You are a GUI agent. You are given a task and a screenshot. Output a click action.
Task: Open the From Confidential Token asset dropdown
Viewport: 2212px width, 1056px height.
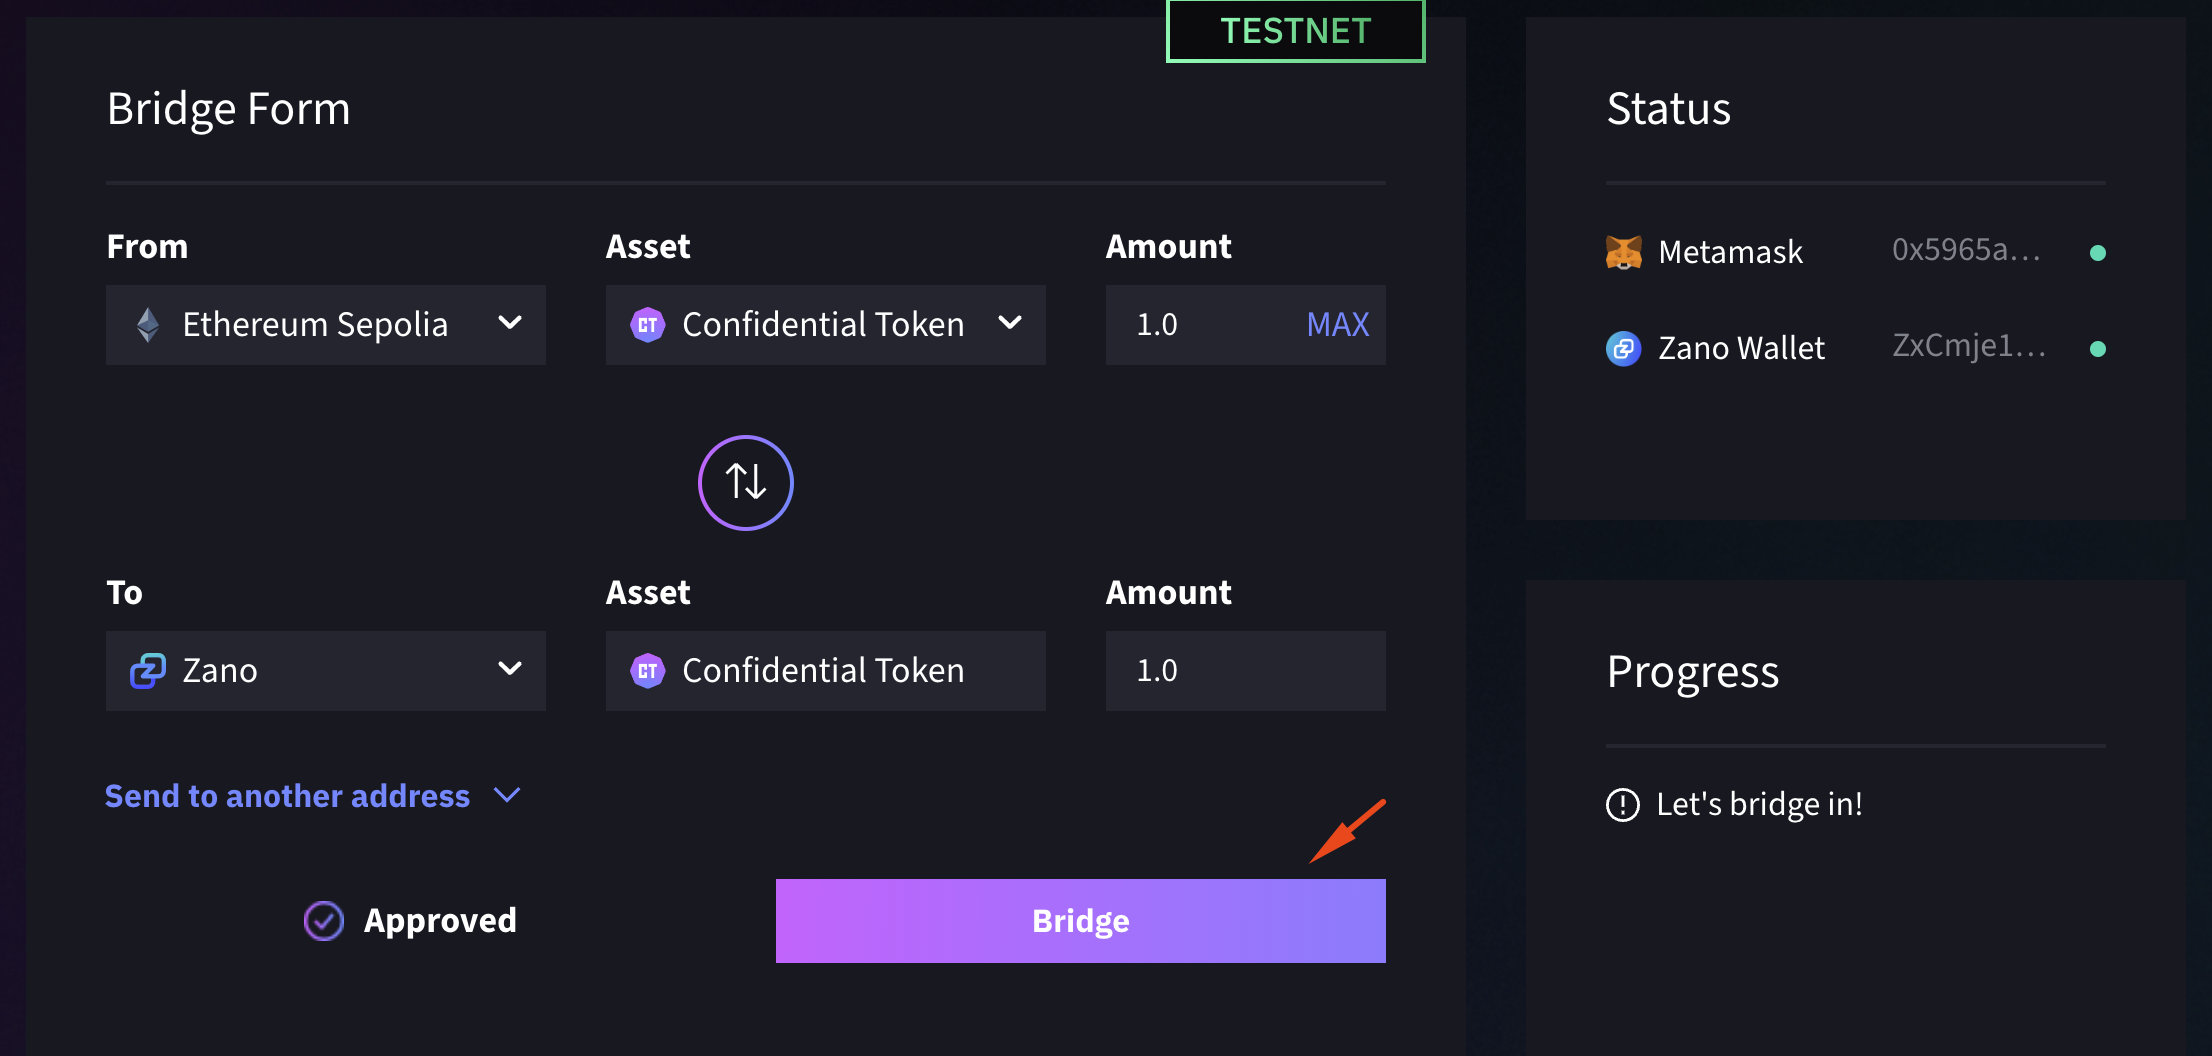coord(825,325)
